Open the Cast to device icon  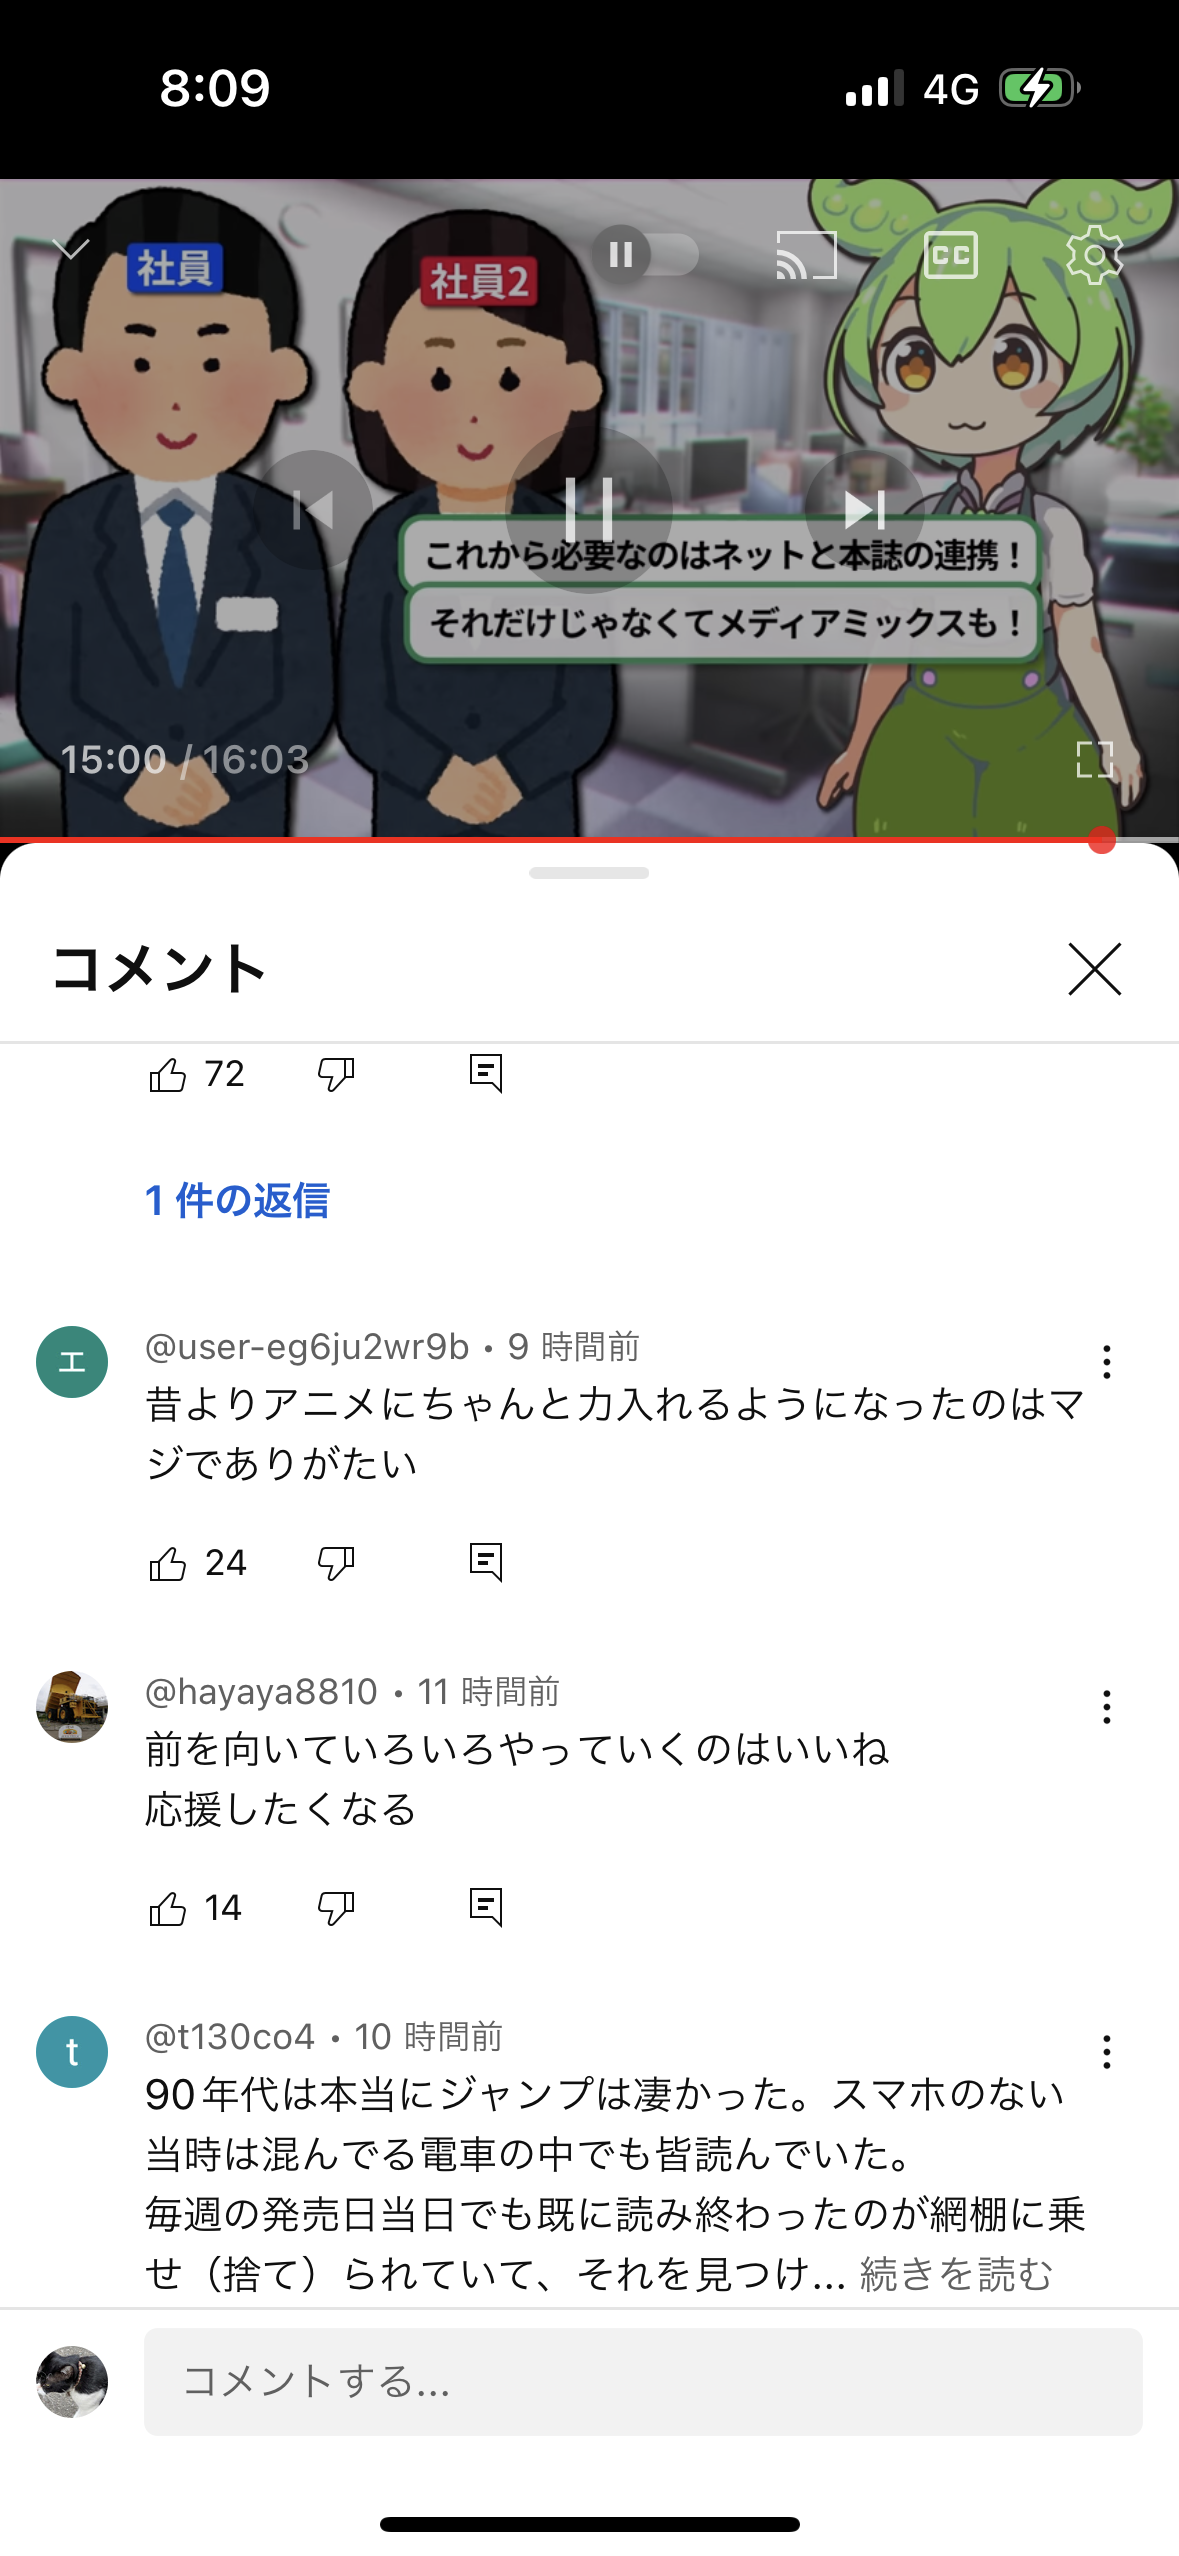(806, 255)
